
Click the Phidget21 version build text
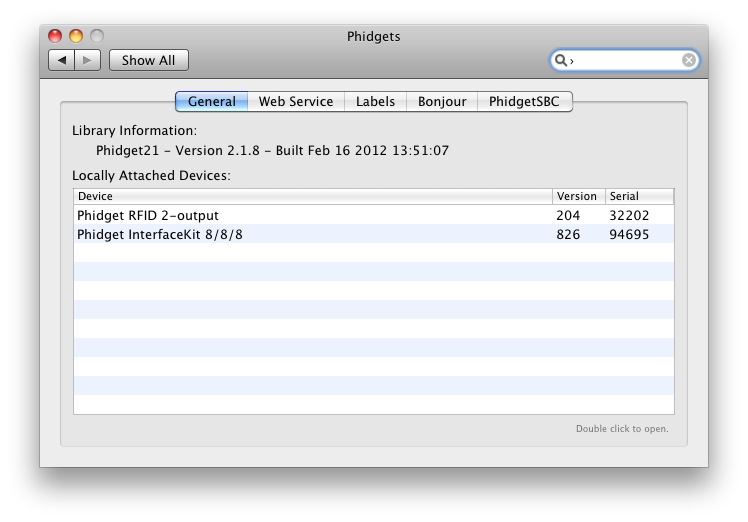point(272,150)
